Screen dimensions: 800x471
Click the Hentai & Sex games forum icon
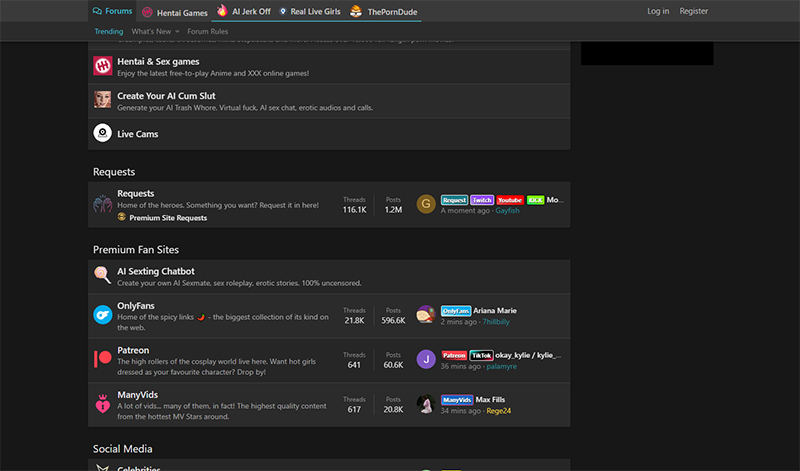(103, 66)
